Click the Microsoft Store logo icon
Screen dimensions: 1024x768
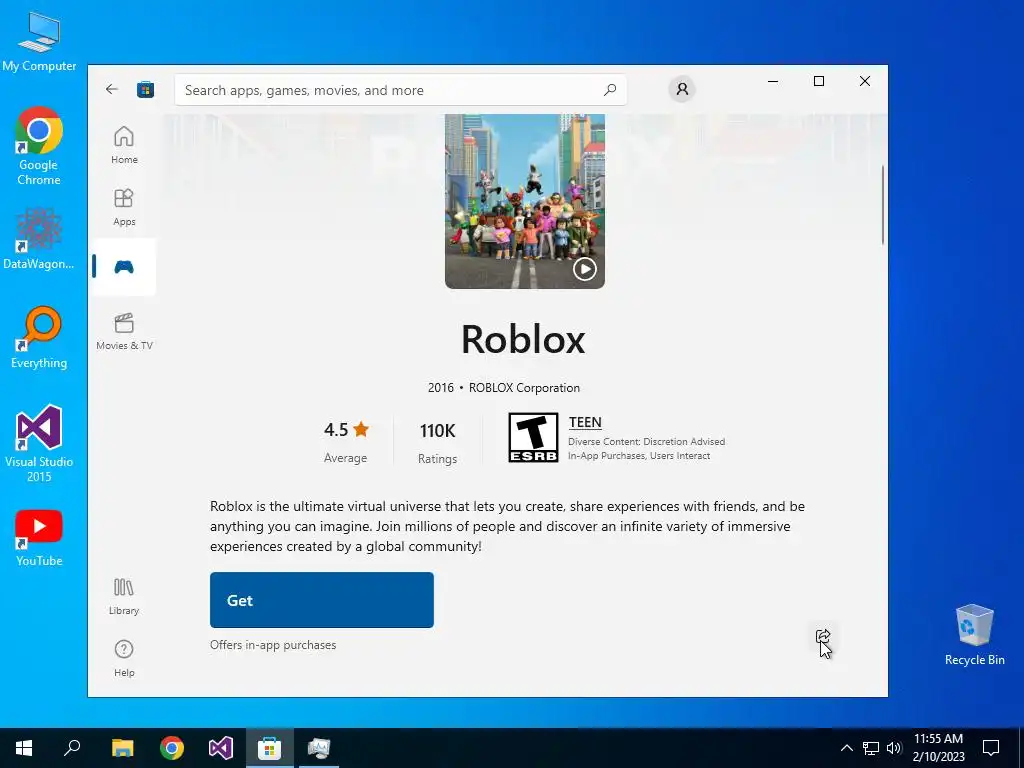pyautogui.click(x=145, y=89)
